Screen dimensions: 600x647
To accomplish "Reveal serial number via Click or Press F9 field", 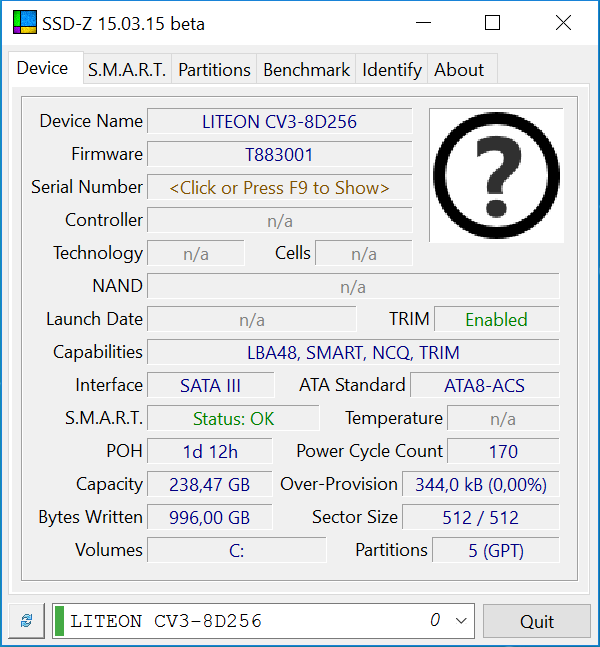I will [x=280, y=187].
